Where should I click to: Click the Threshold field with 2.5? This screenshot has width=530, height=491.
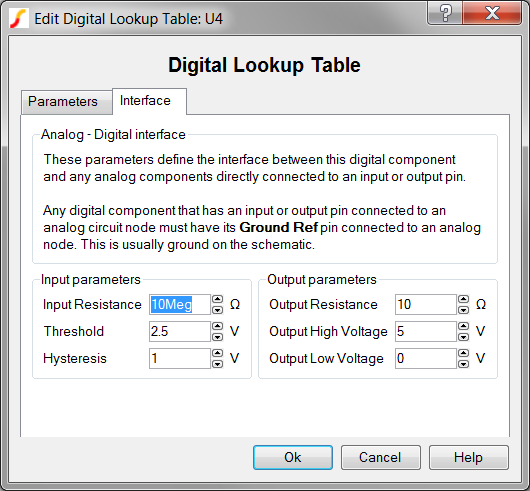click(x=180, y=332)
